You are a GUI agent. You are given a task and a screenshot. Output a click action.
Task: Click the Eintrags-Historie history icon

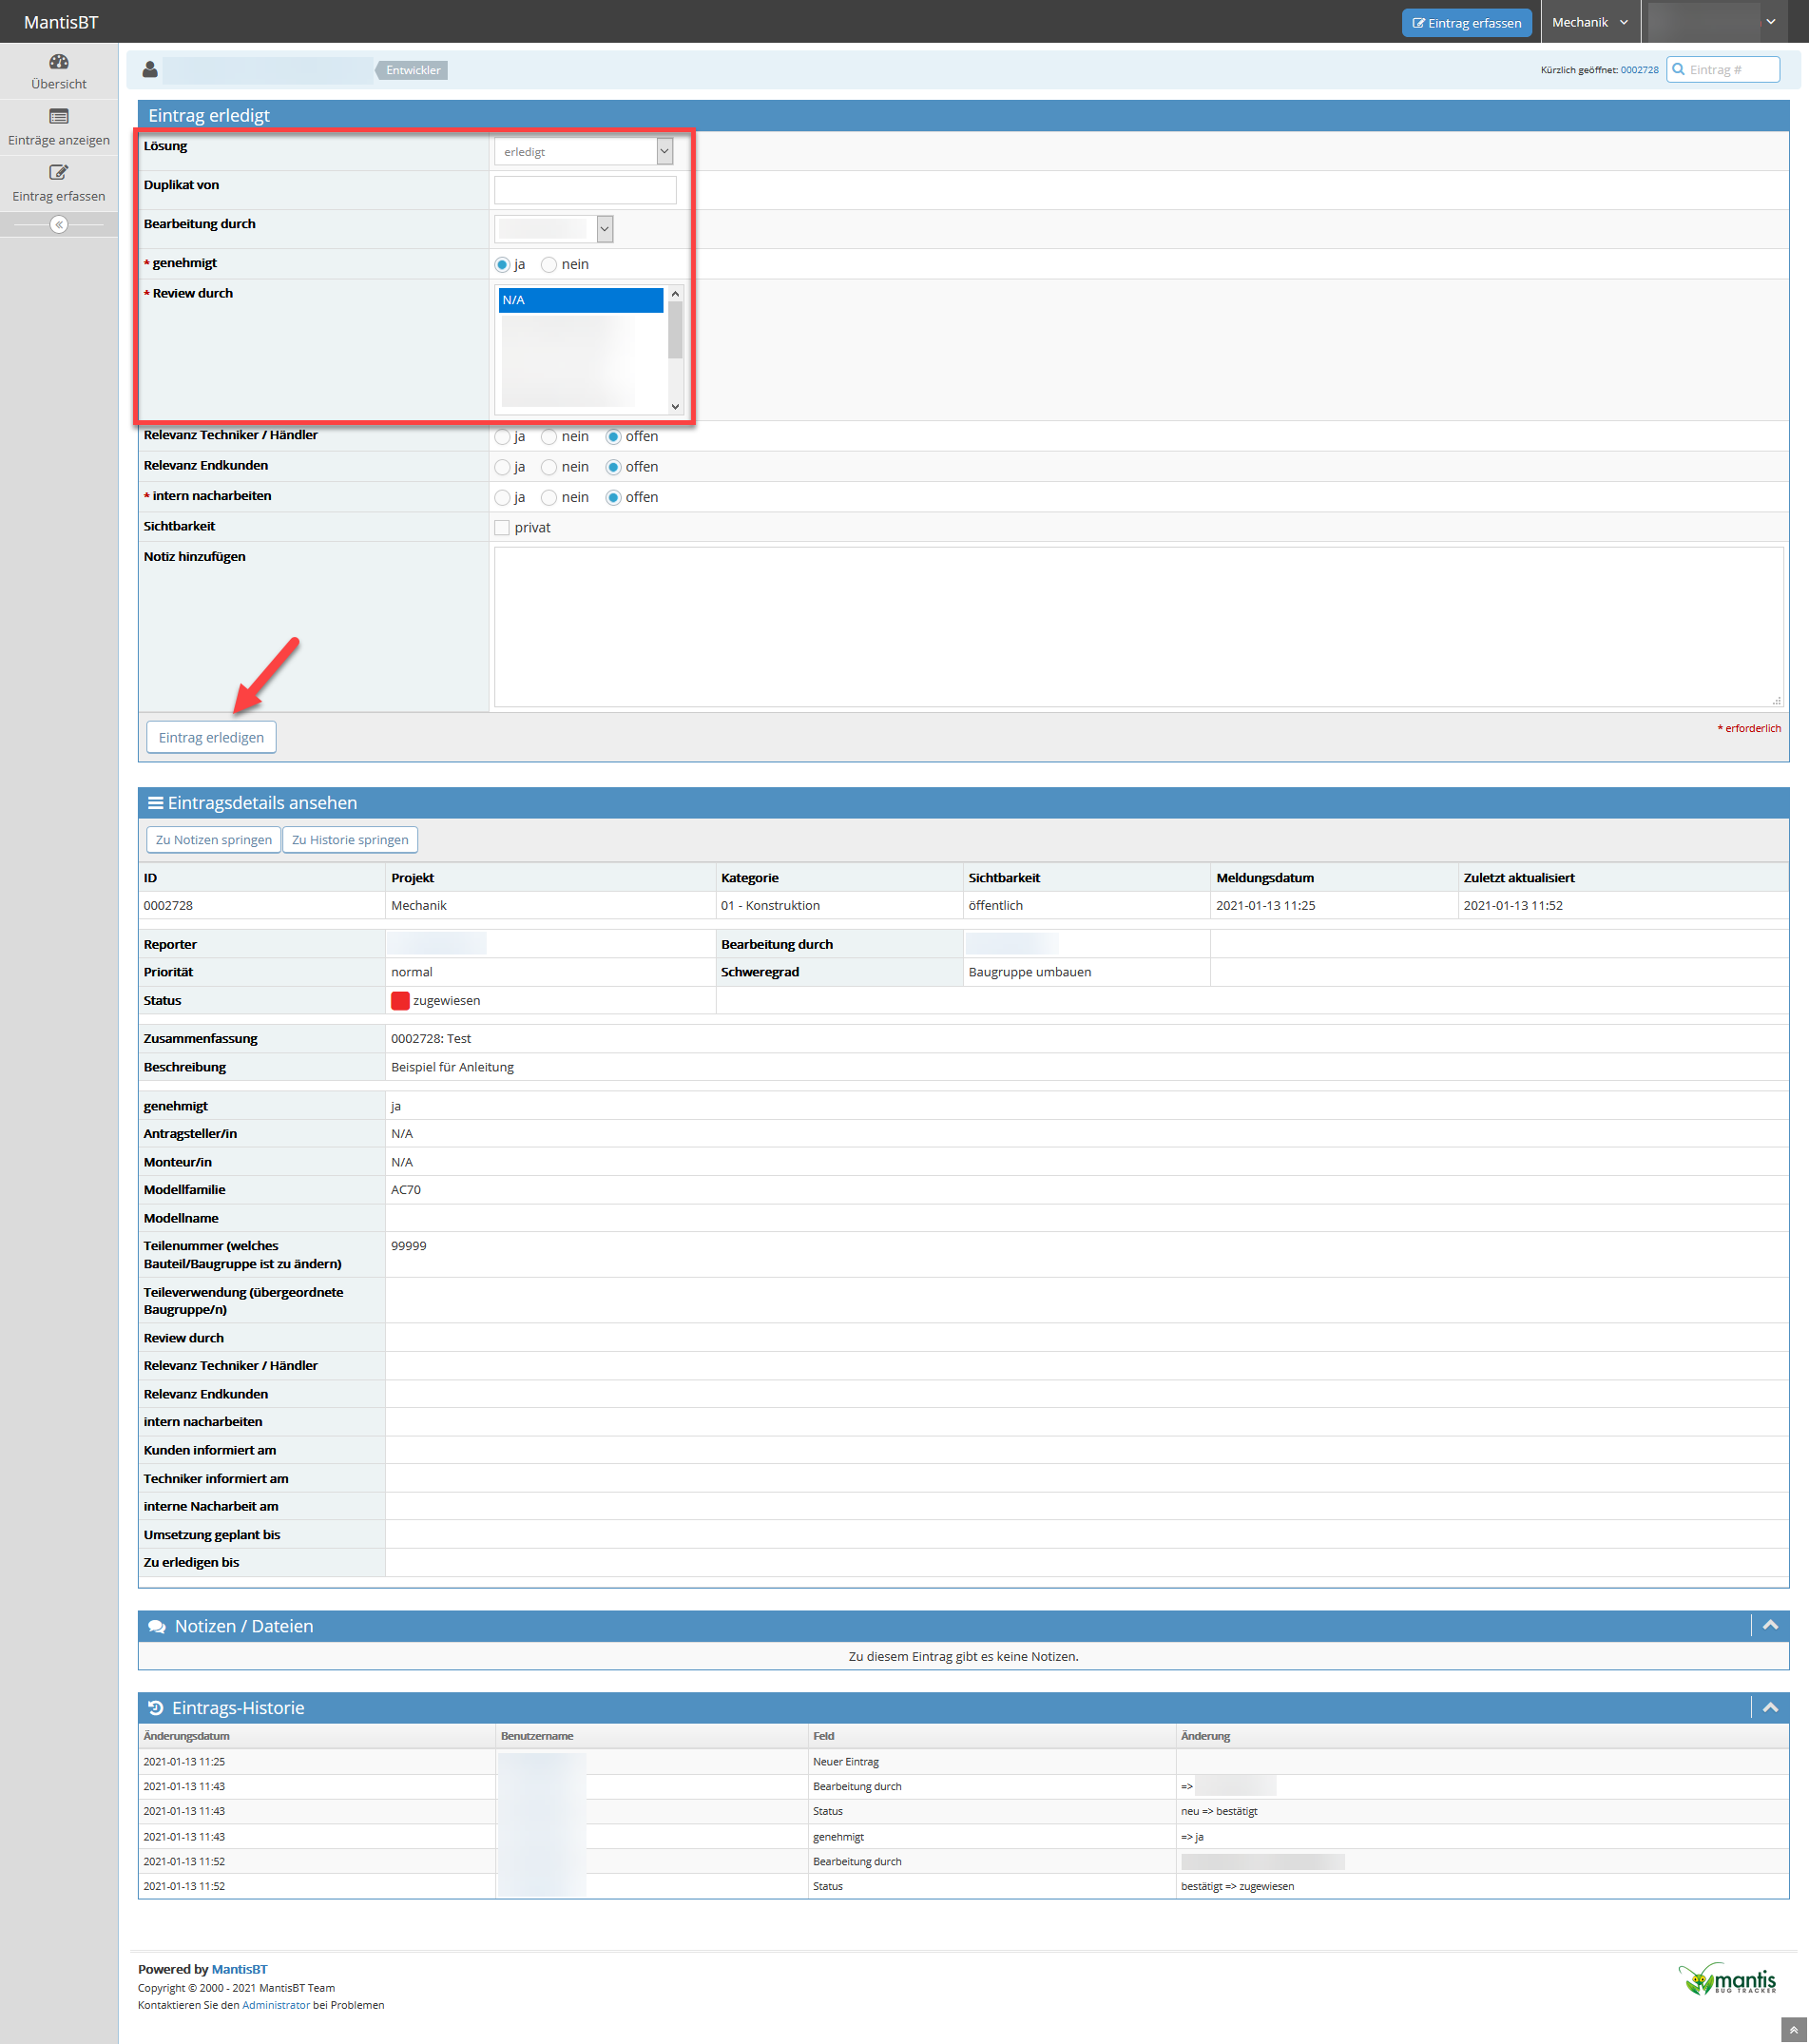(156, 1708)
